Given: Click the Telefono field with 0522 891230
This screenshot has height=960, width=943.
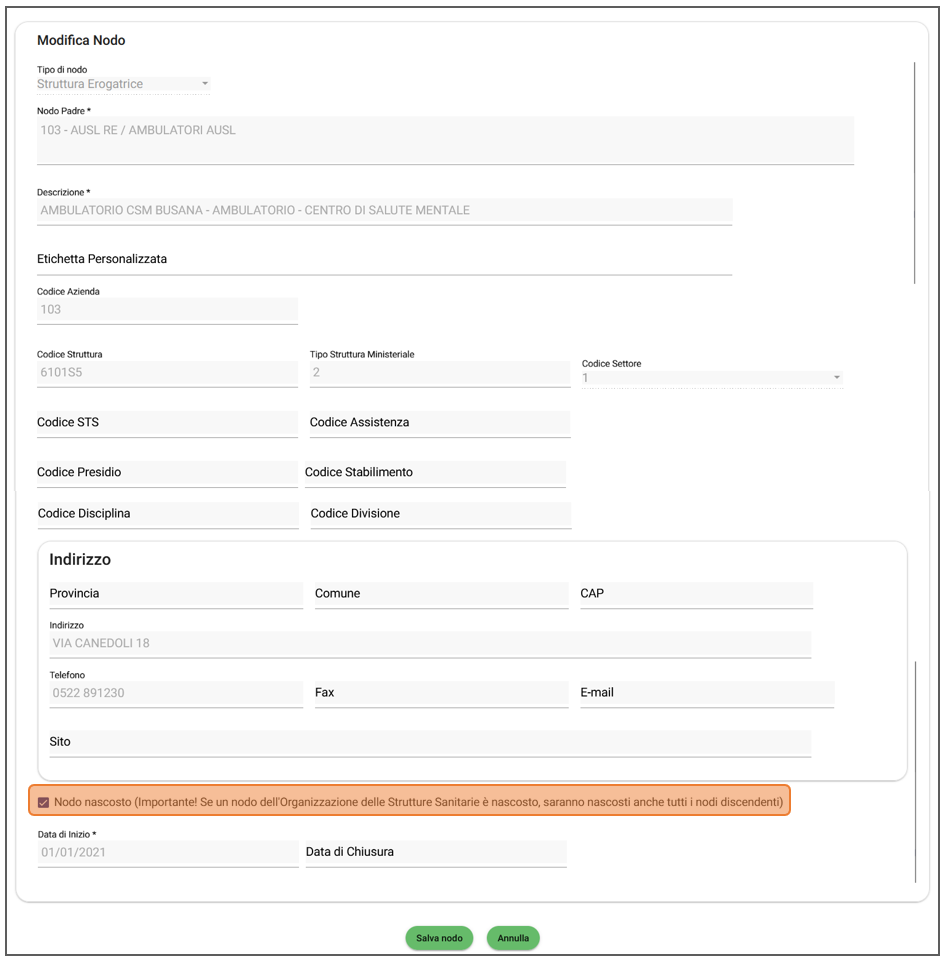Looking at the screenshot, I should 175,692.
